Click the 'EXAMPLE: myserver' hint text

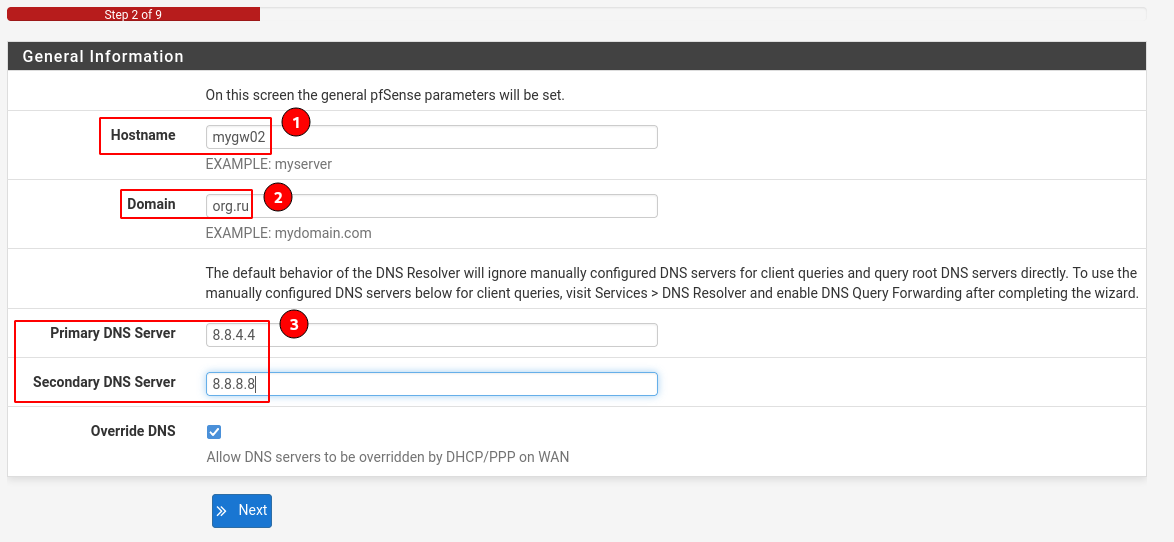pos(269,164)
